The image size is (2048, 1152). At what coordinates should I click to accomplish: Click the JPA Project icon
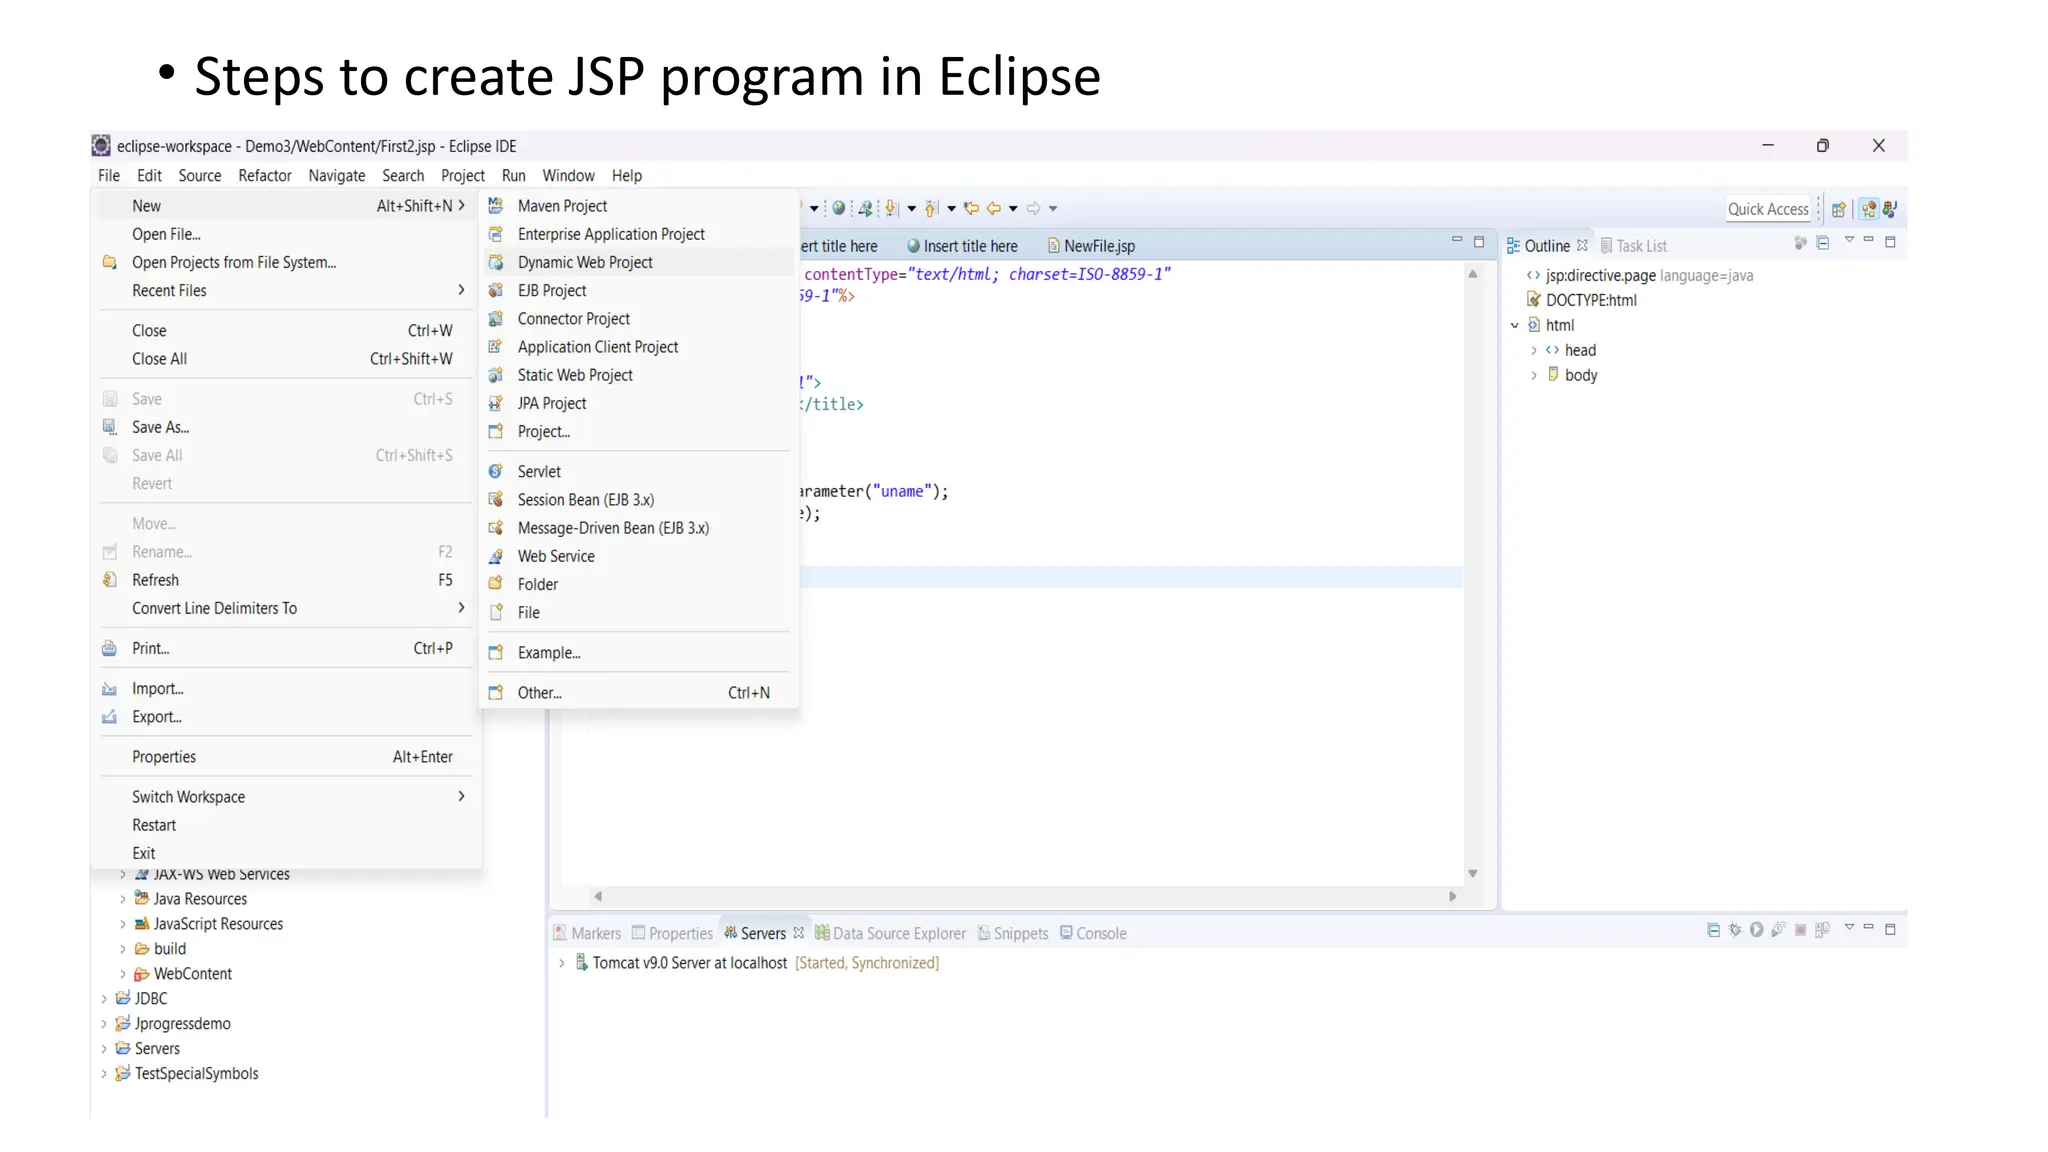pyautogui.click(x=496, y=403)
